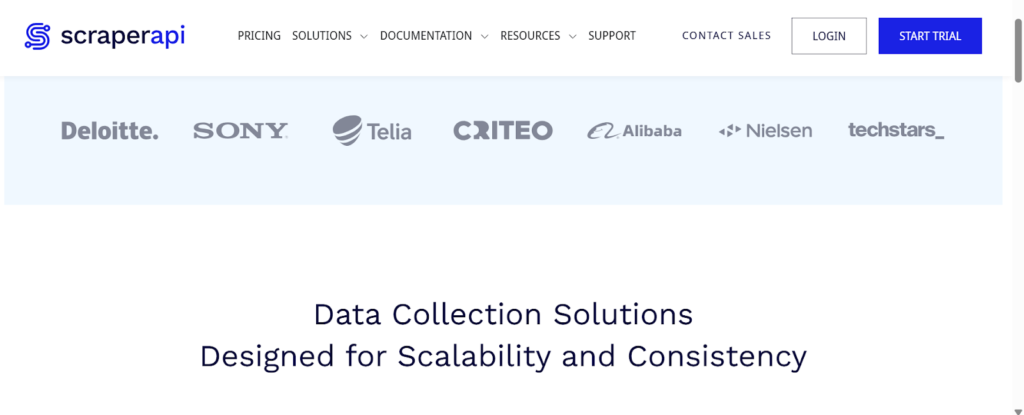Expand the Documentation dropdown chevron
Screen dimensions: 1024x415
coord(484,37)
